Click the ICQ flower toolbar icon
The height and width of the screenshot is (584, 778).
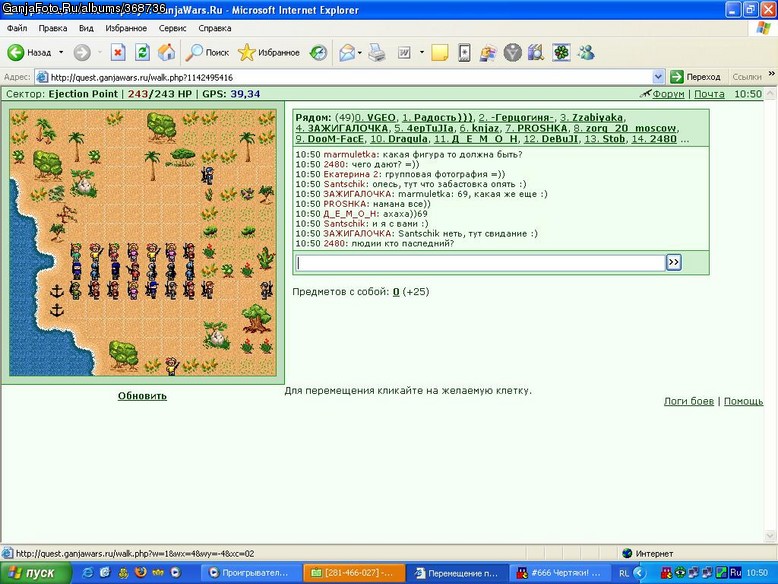click(561, 52)
